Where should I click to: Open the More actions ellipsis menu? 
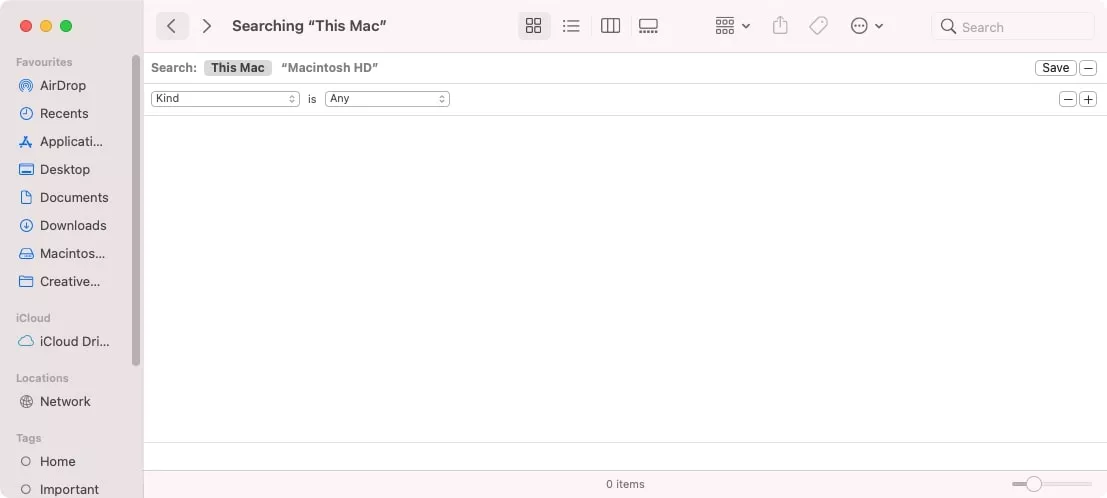pyautogui.click(x=866, y=26)
